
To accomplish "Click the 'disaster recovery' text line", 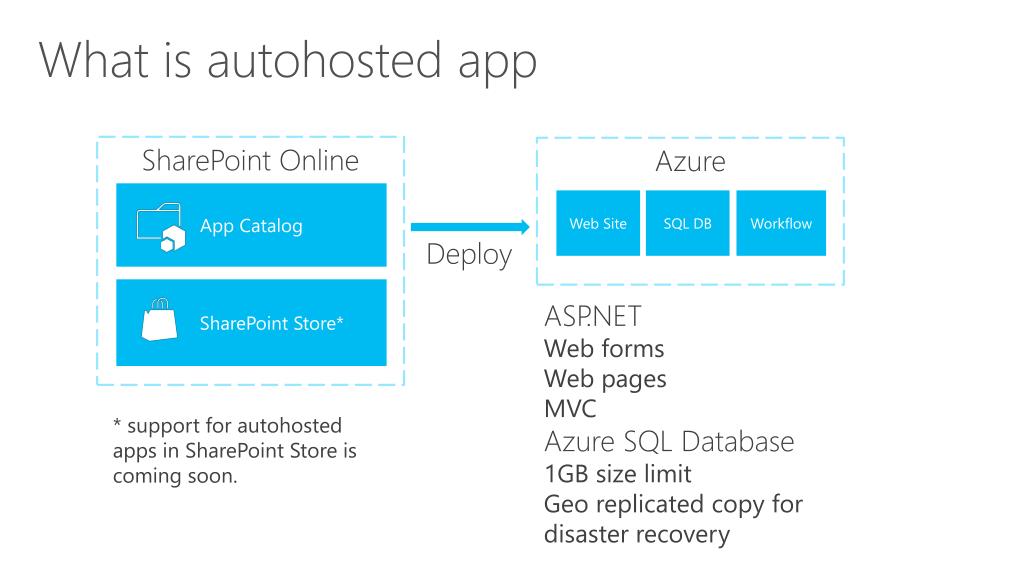I will pyautogui.click(x=637, y=535).
